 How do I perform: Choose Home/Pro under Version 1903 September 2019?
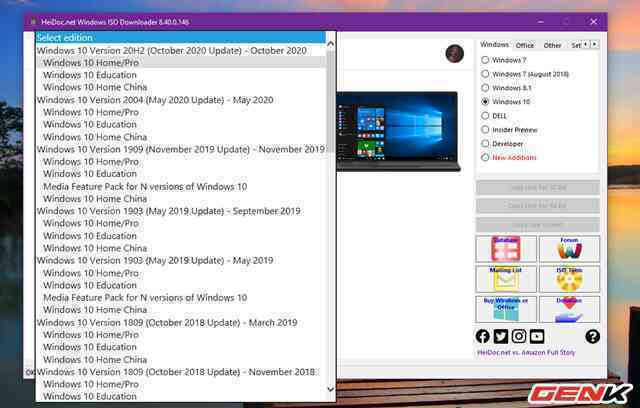click(x=181, y=223)
